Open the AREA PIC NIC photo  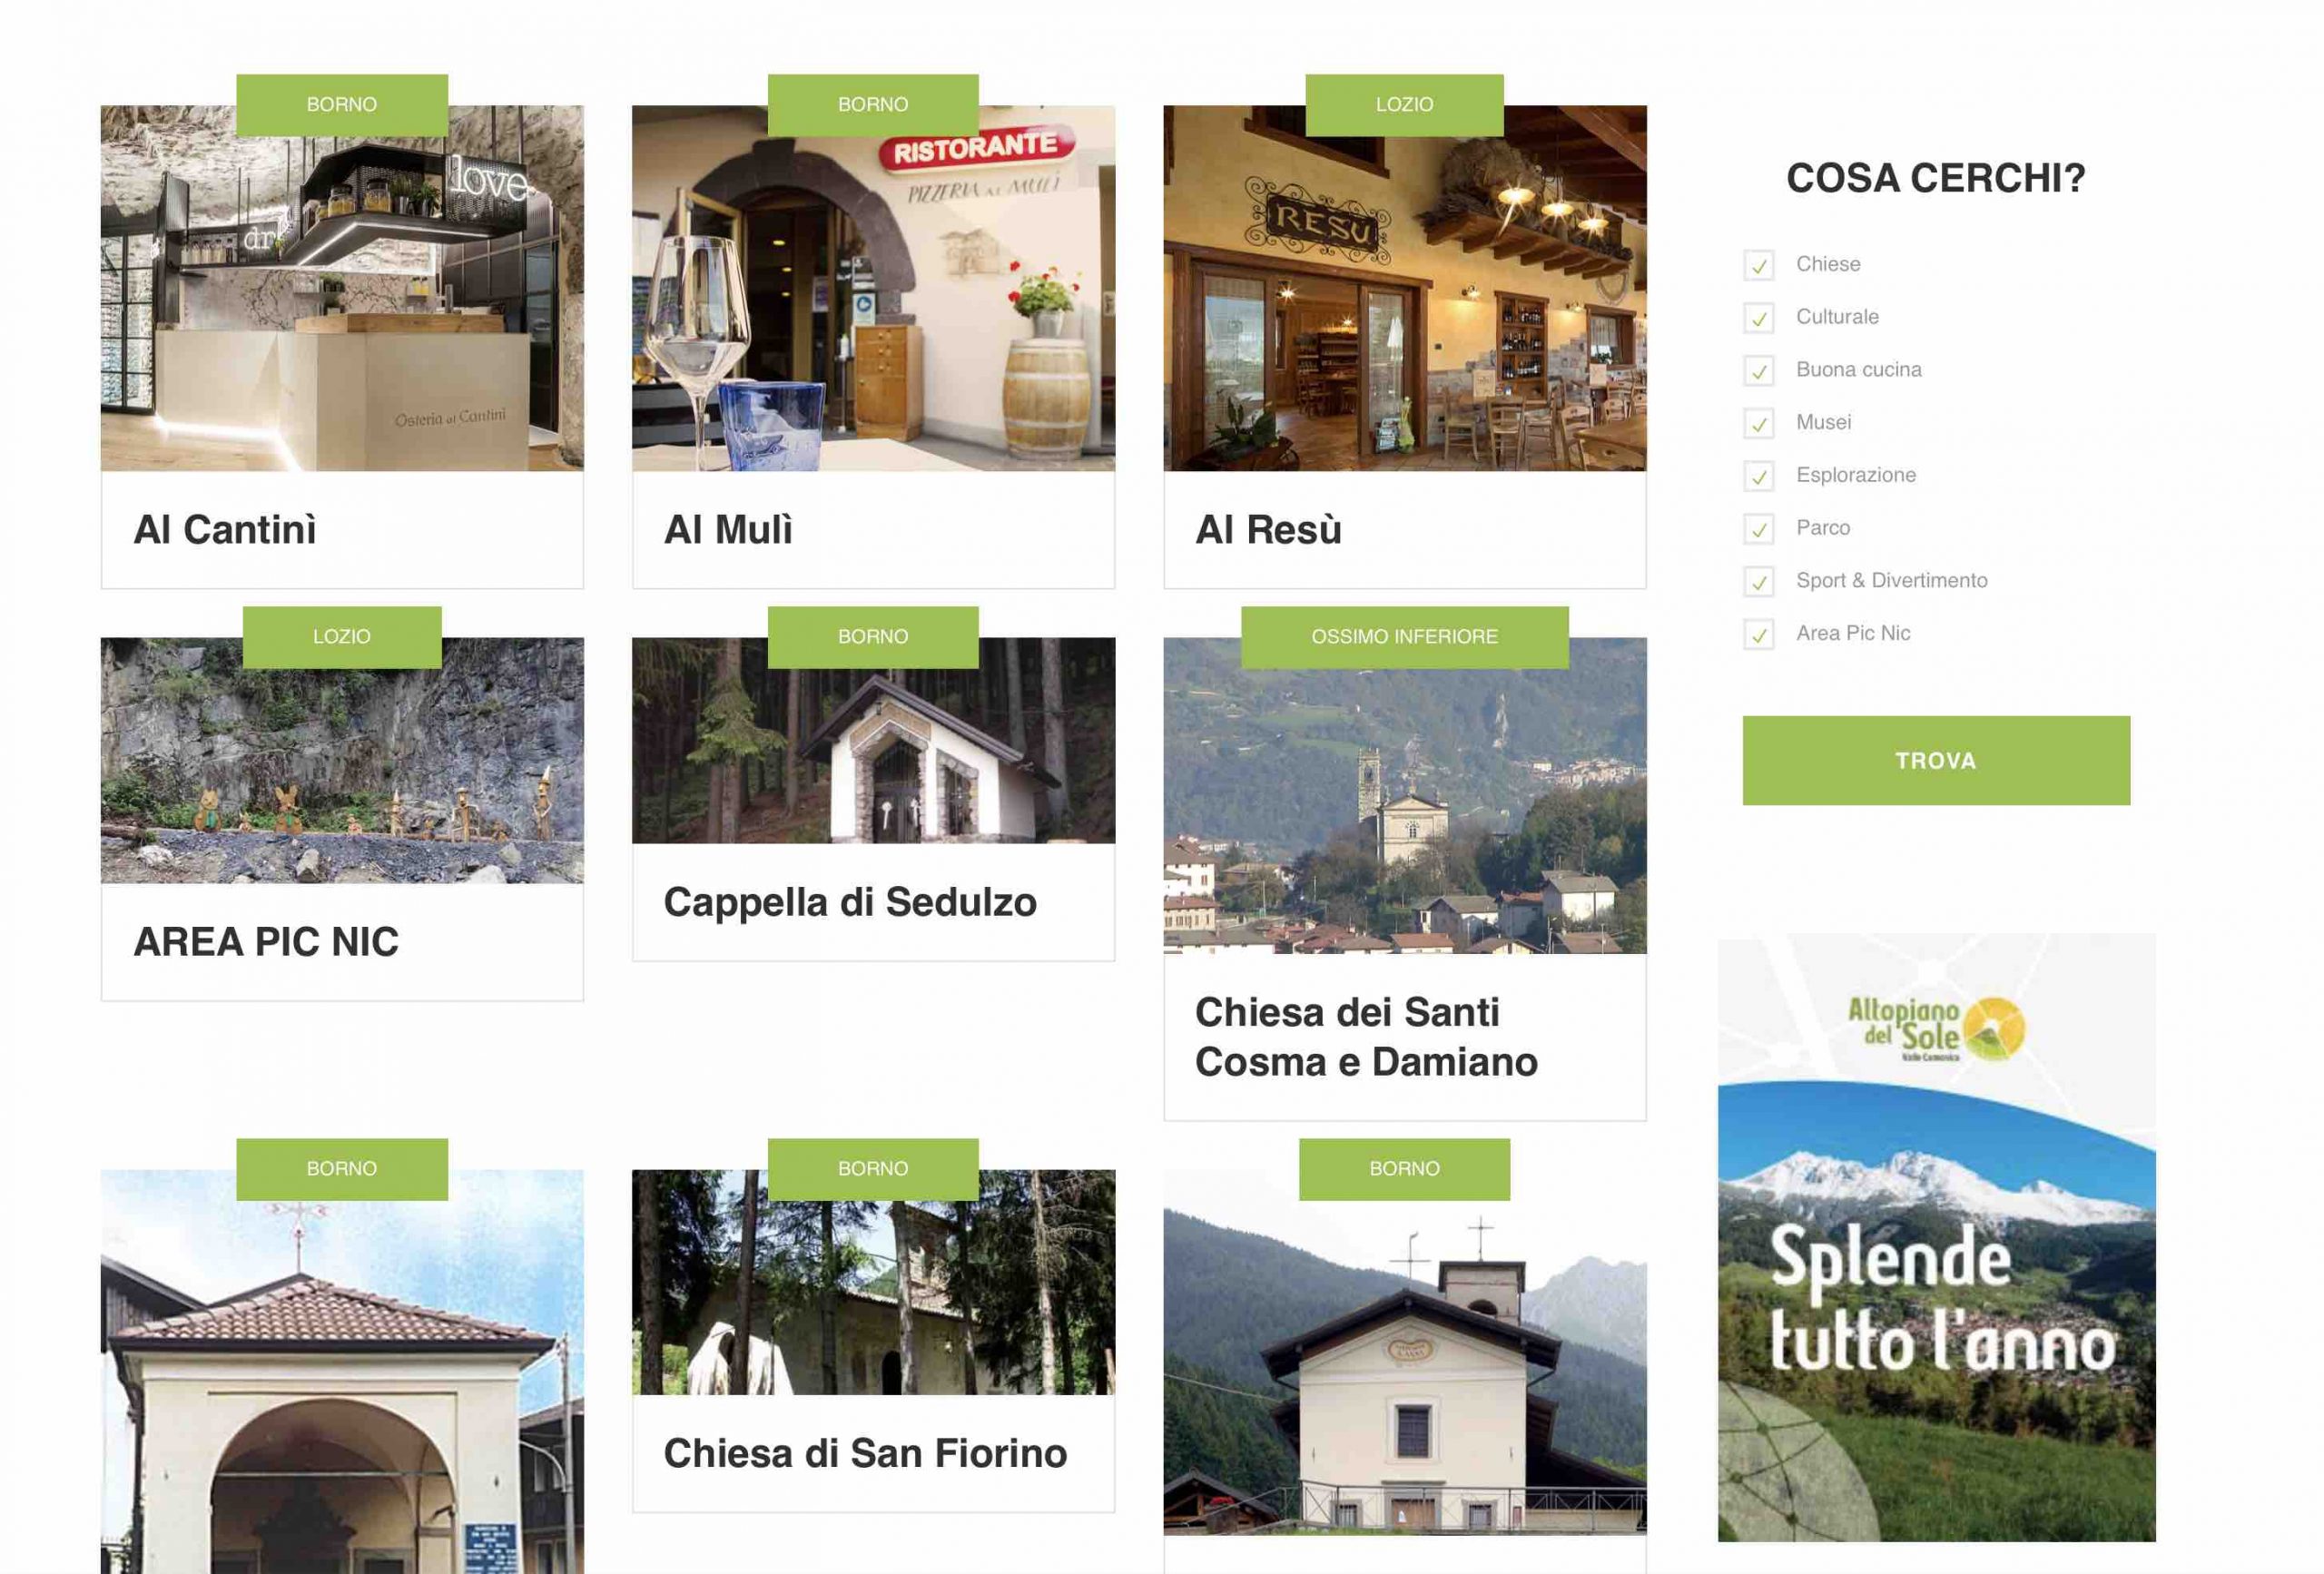tap(342, 760)
